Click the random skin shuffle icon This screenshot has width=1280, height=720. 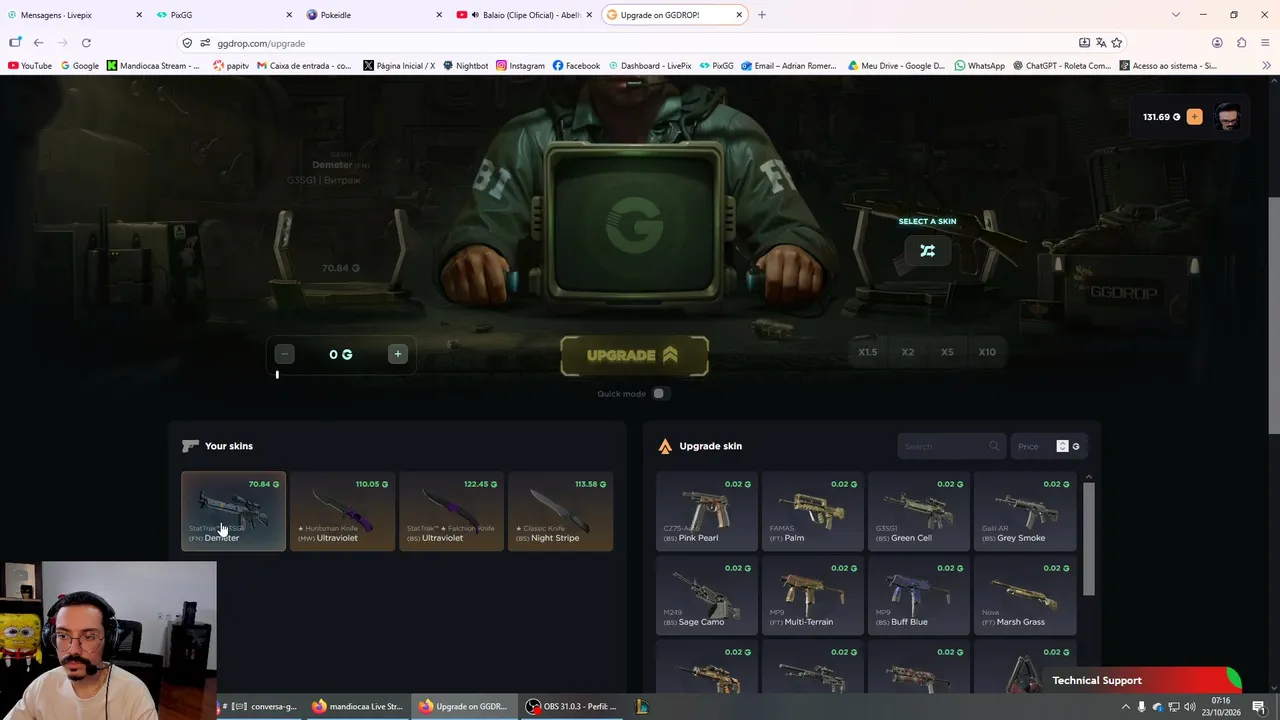(927, 251)
